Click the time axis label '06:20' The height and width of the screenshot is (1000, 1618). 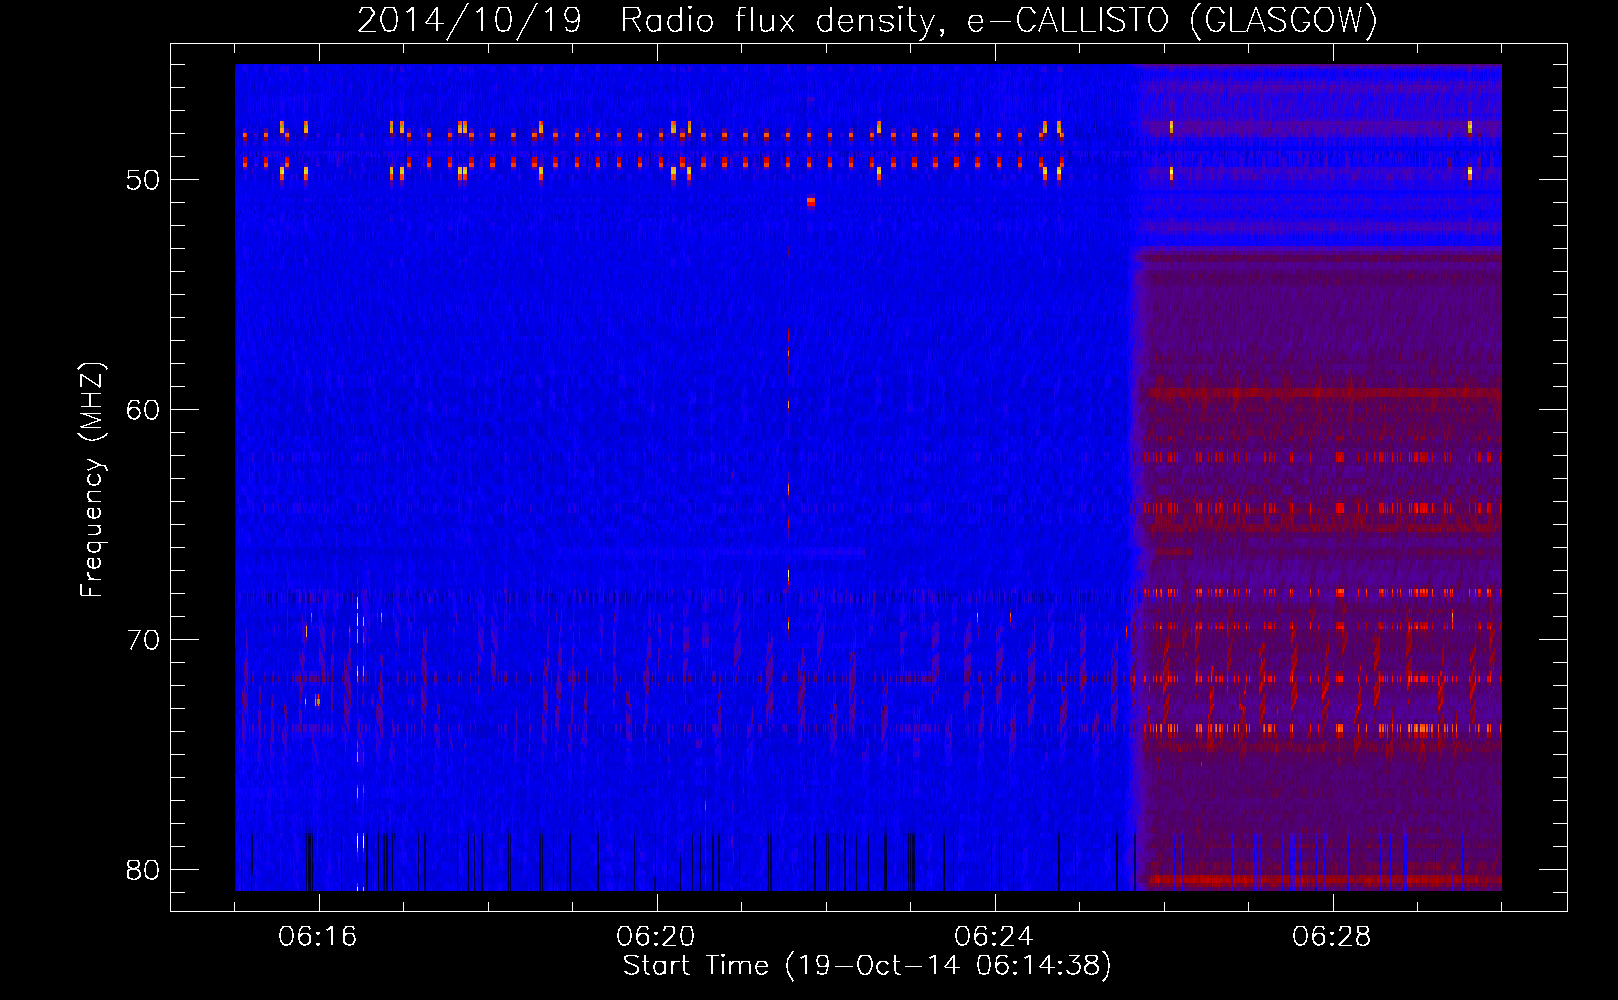(656, 937)
